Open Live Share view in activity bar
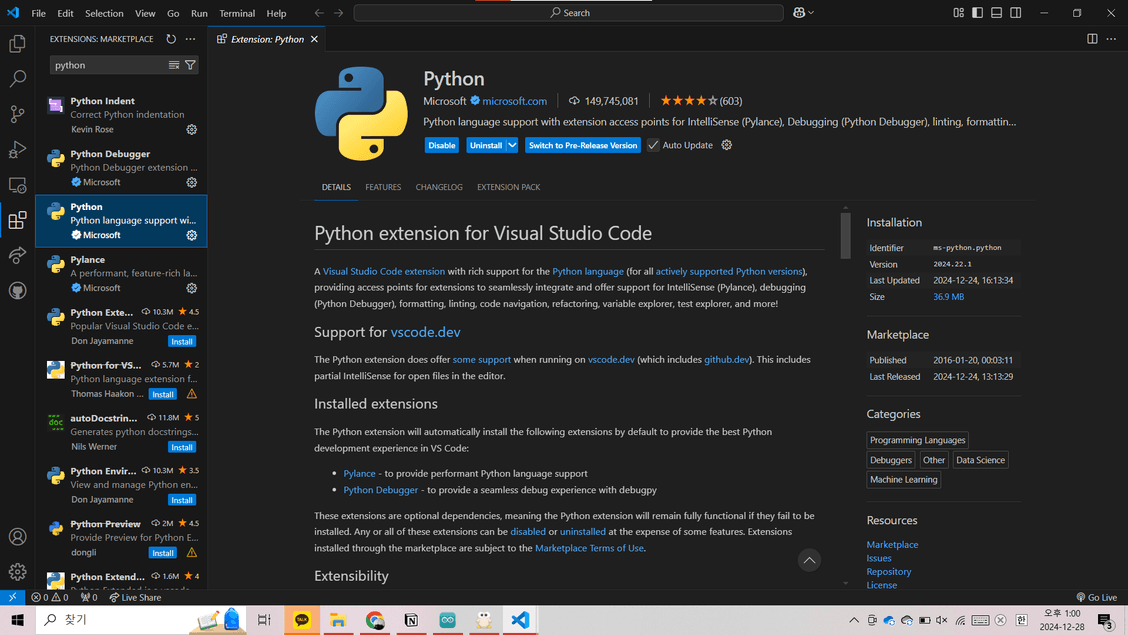 click(x=17, y=255)
